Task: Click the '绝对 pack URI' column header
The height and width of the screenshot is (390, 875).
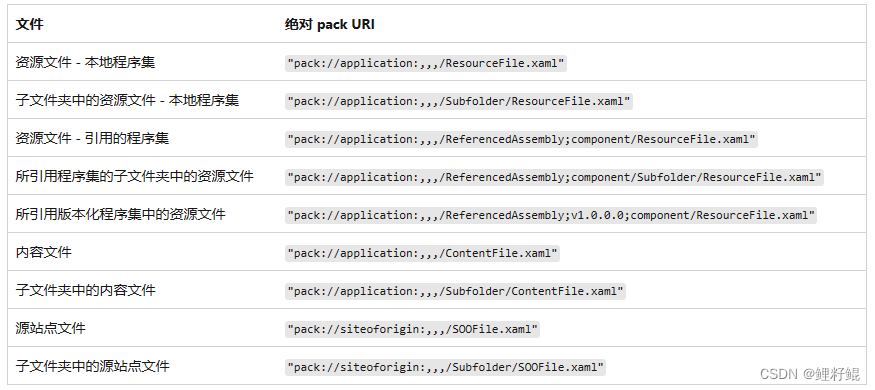Action: pyautogui.click(x=329, y=25)
